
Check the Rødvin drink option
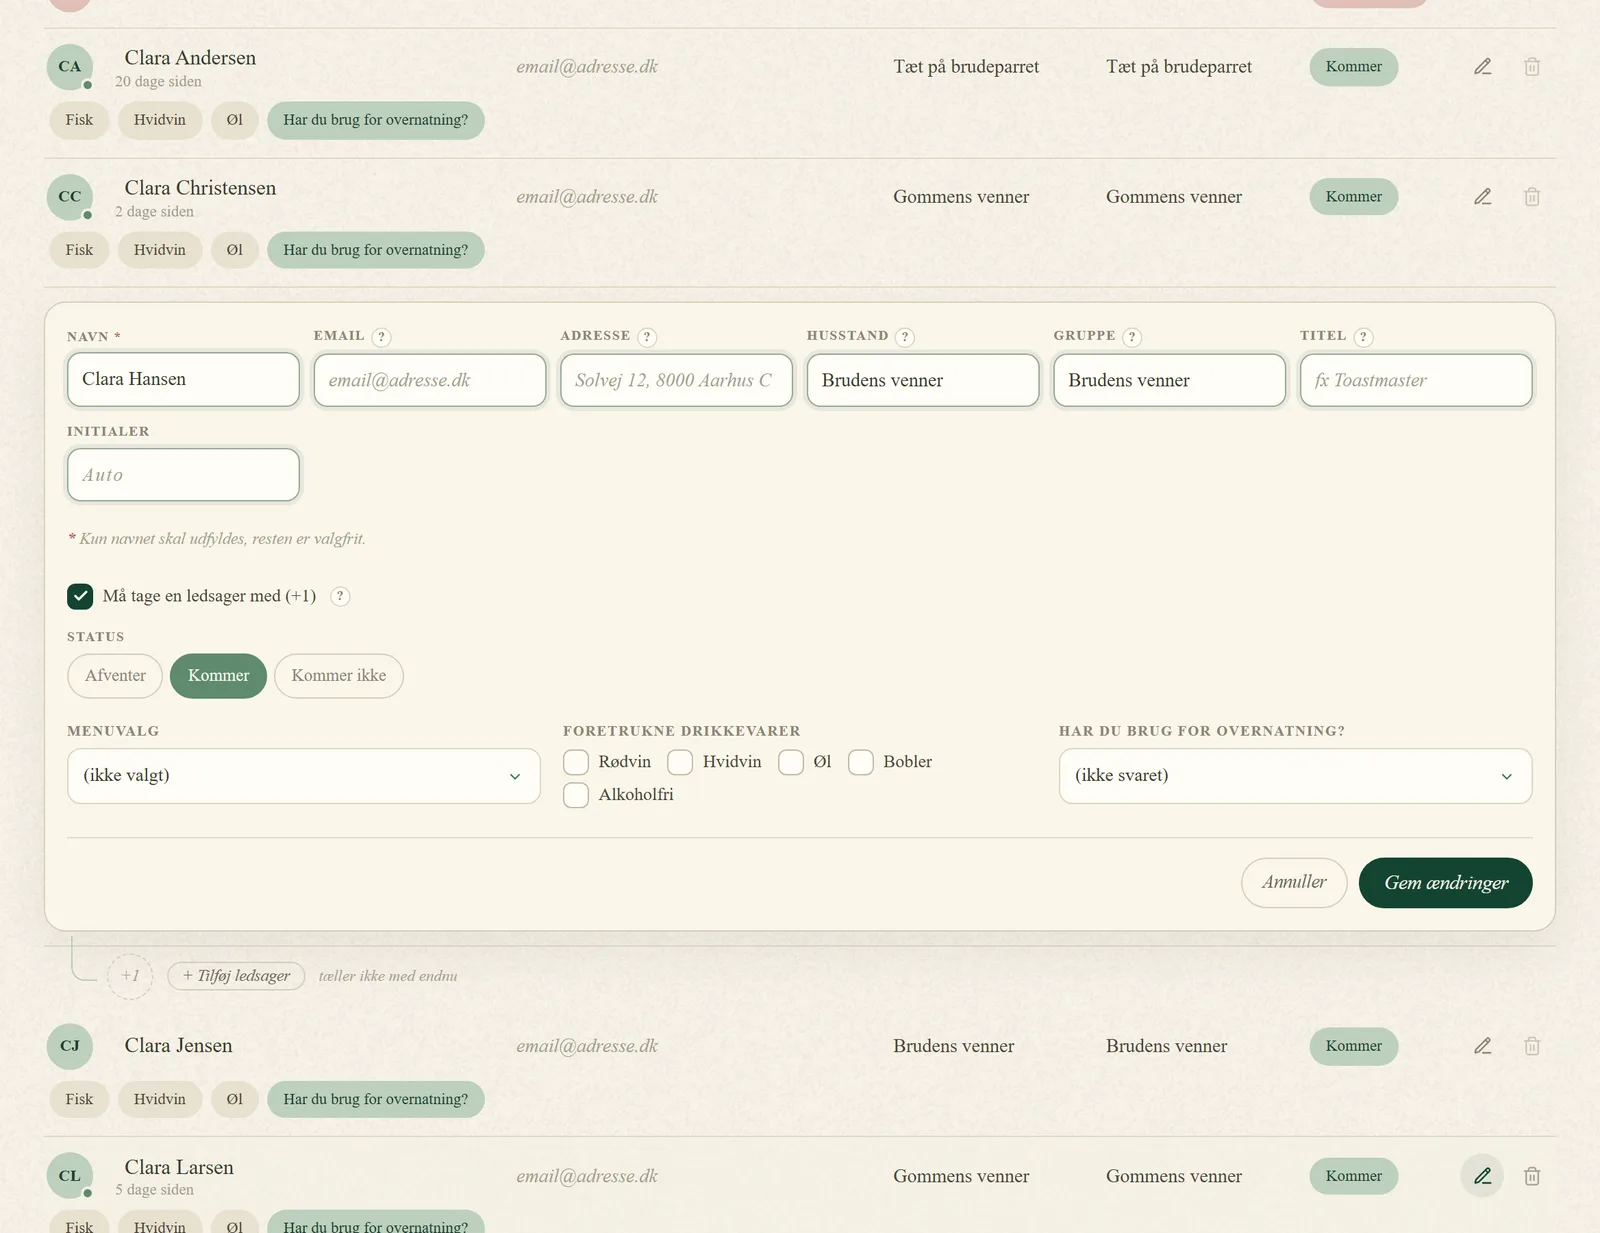coord(576,762)
